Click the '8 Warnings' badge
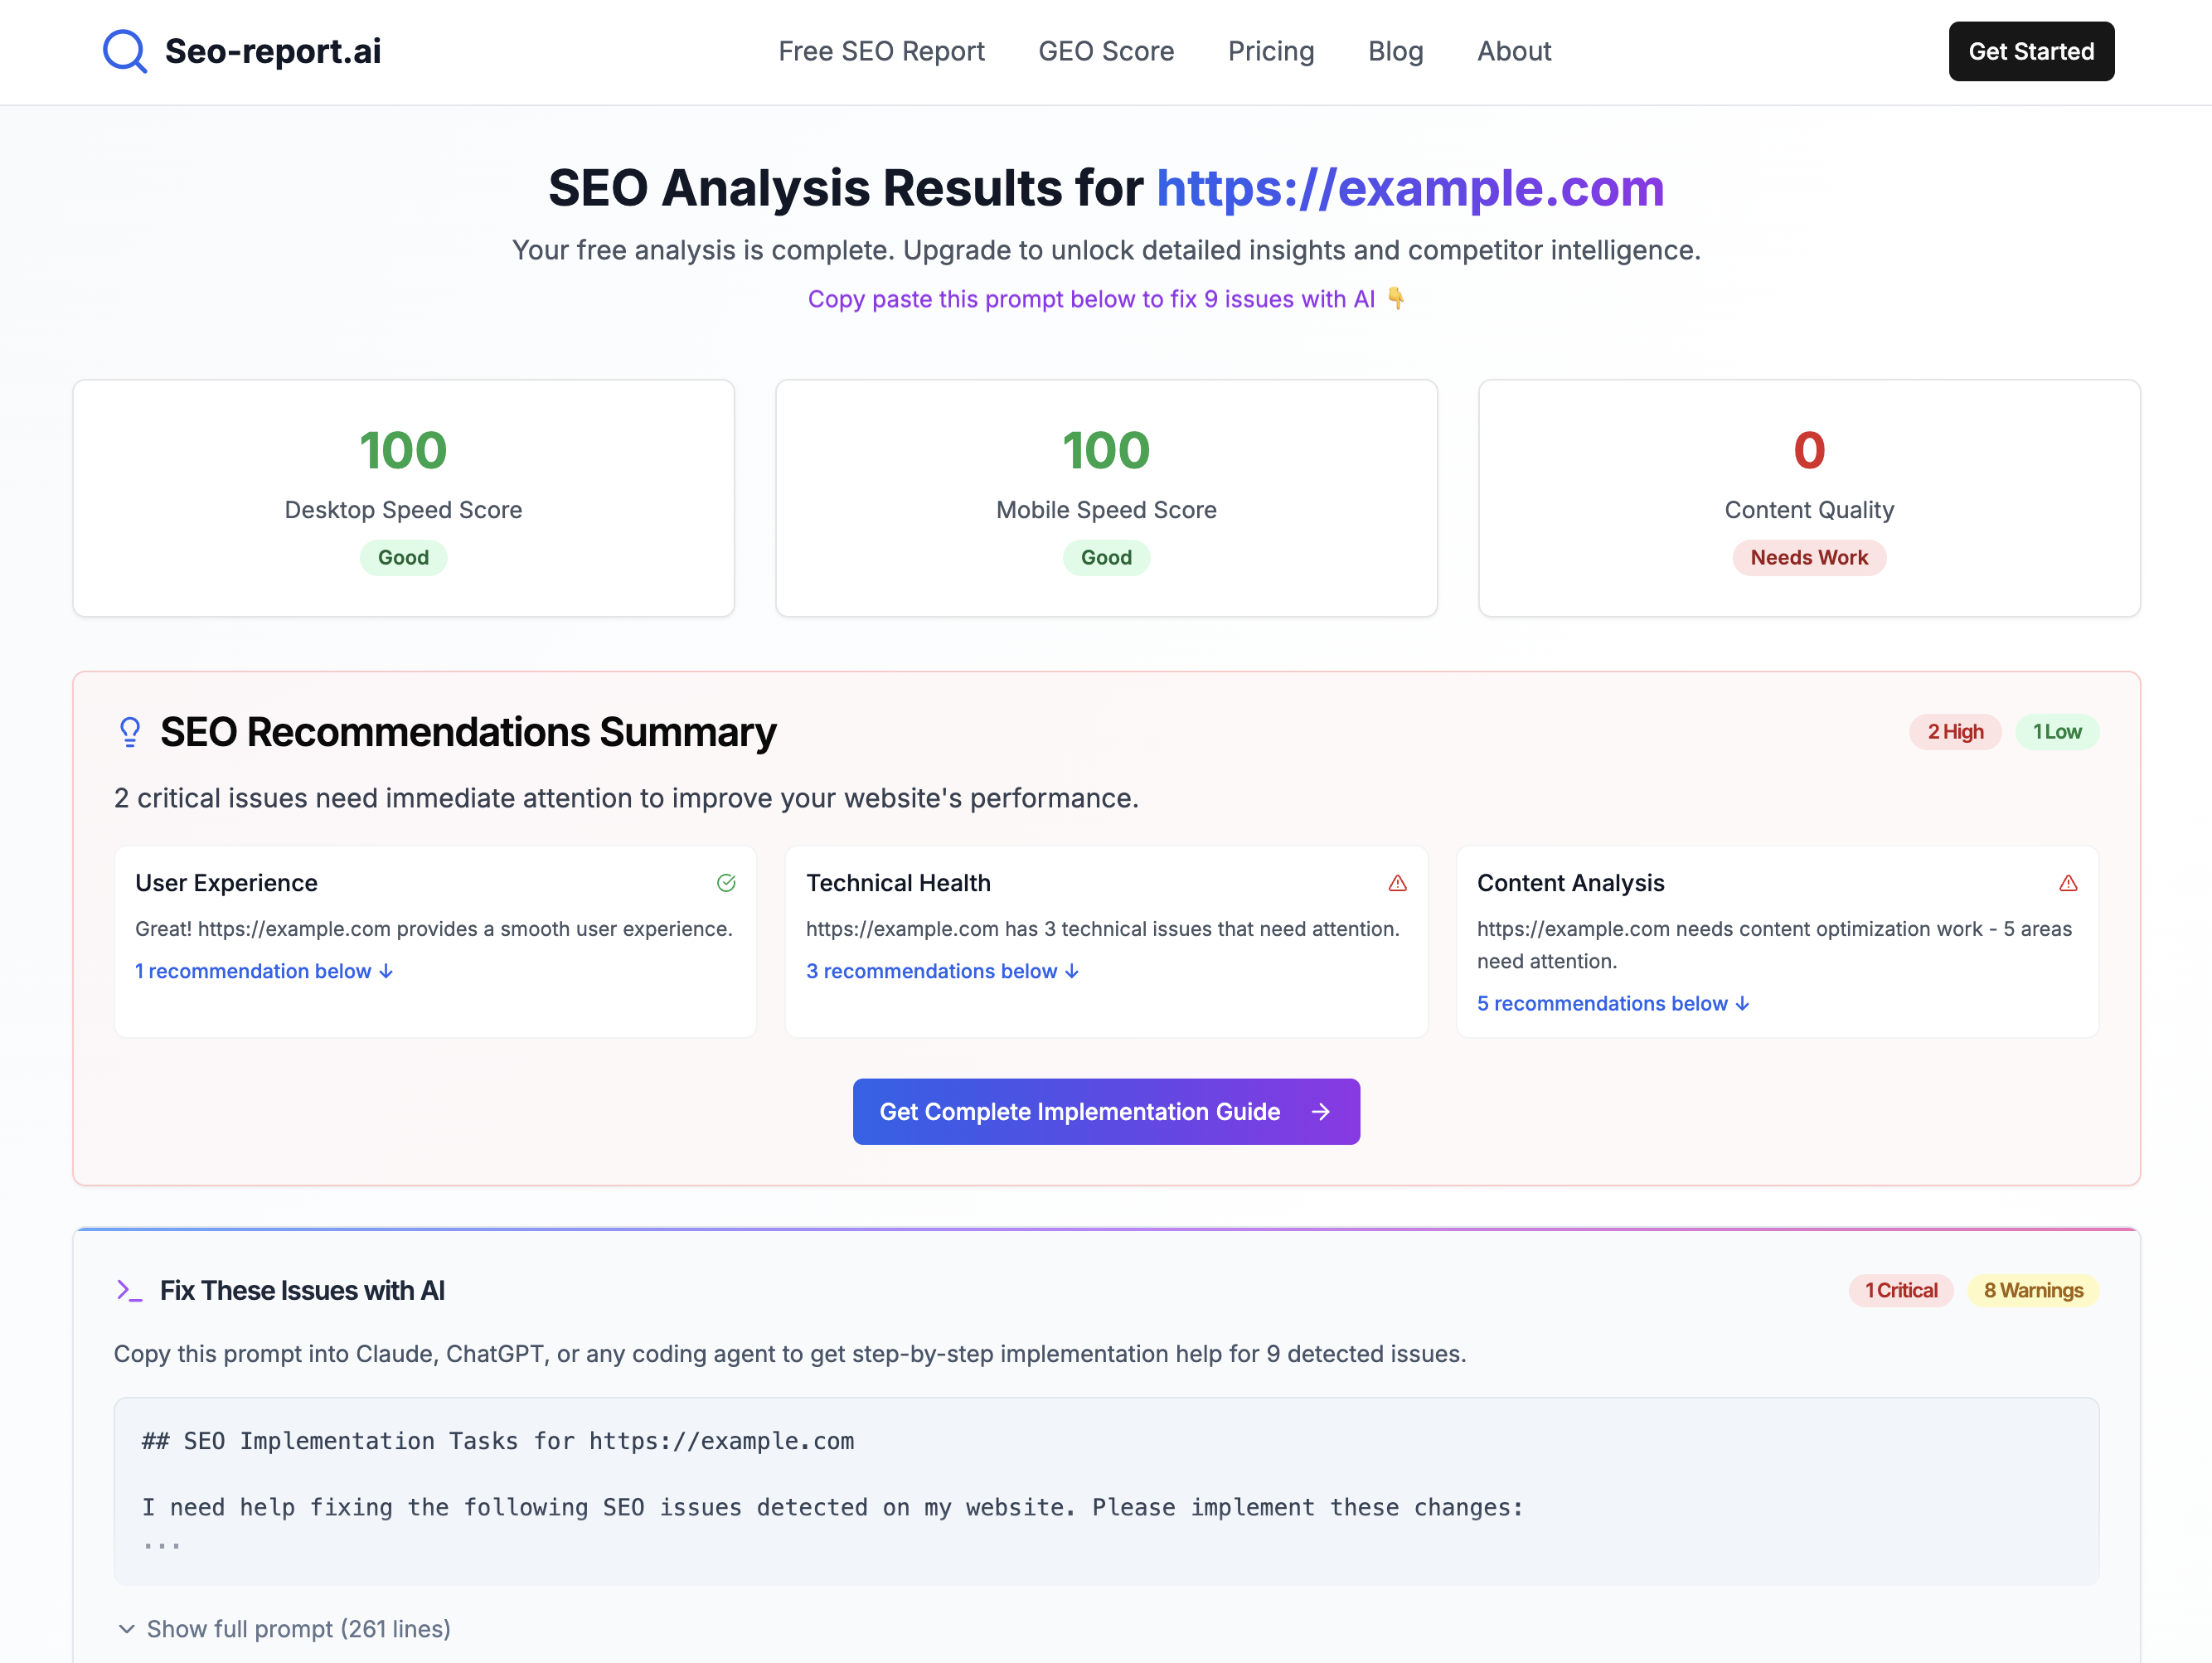Screen dimensions: 2212x1663 pyautogui.click(x=2032, y=1290)
